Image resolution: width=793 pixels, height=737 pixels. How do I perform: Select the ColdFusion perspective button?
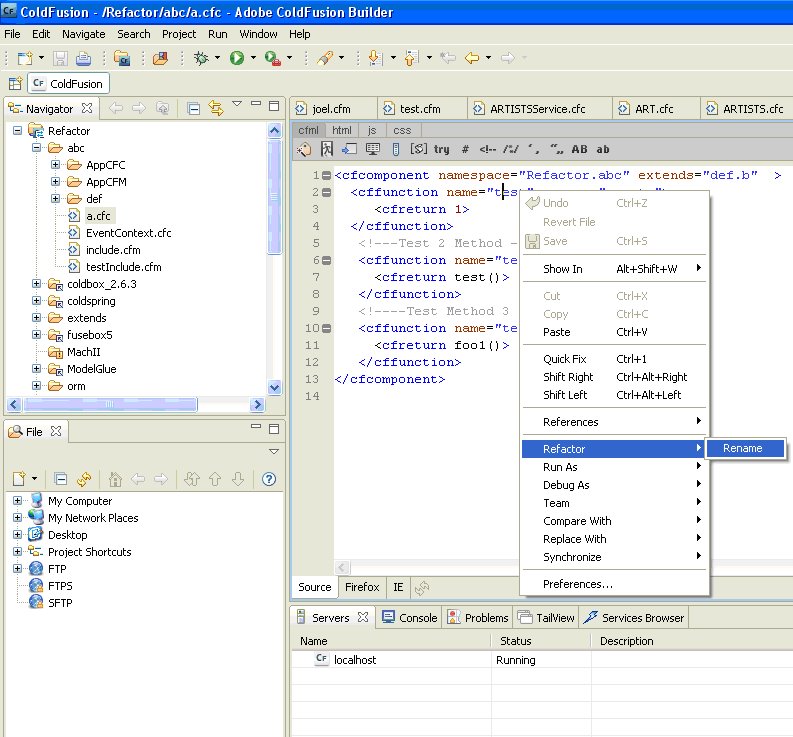click(68, 83)
